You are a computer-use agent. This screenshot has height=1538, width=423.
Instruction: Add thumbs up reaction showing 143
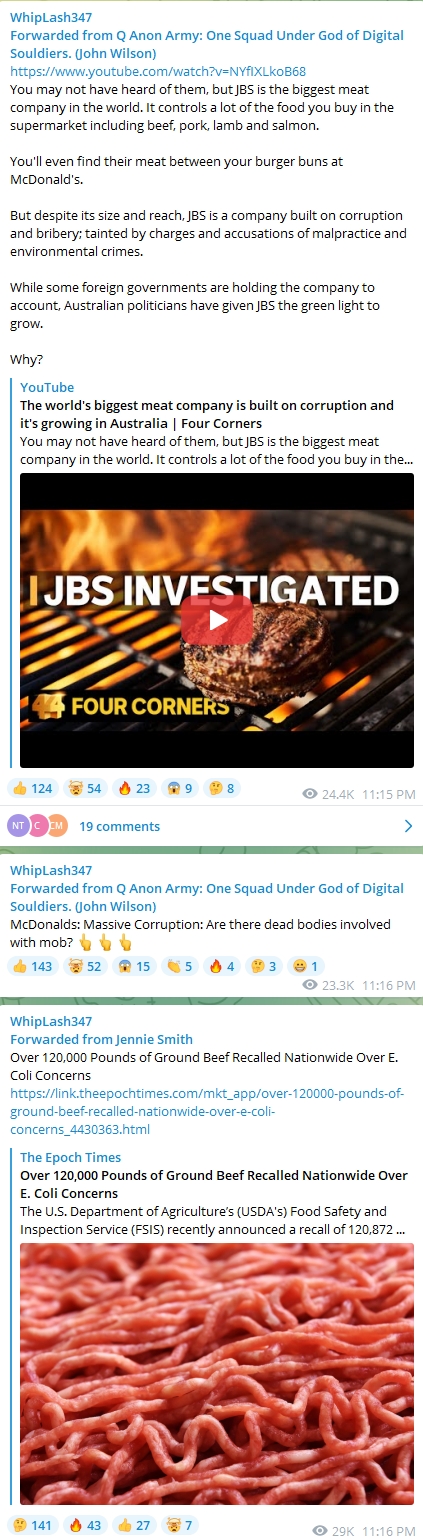pos(32,966)
